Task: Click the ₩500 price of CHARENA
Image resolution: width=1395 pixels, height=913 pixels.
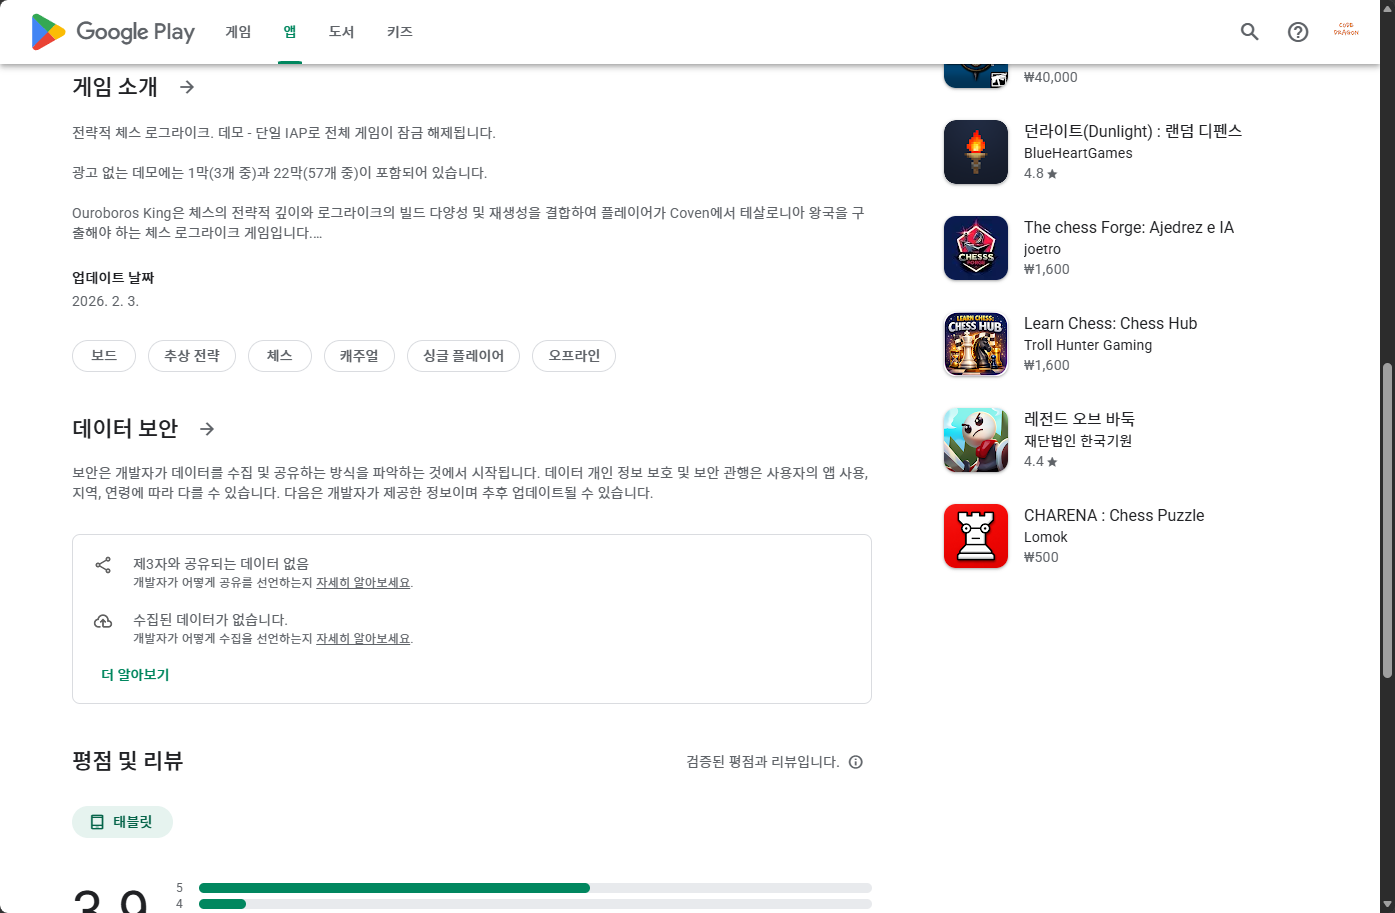Action: pyautogui.click(x=1041, y=557)
